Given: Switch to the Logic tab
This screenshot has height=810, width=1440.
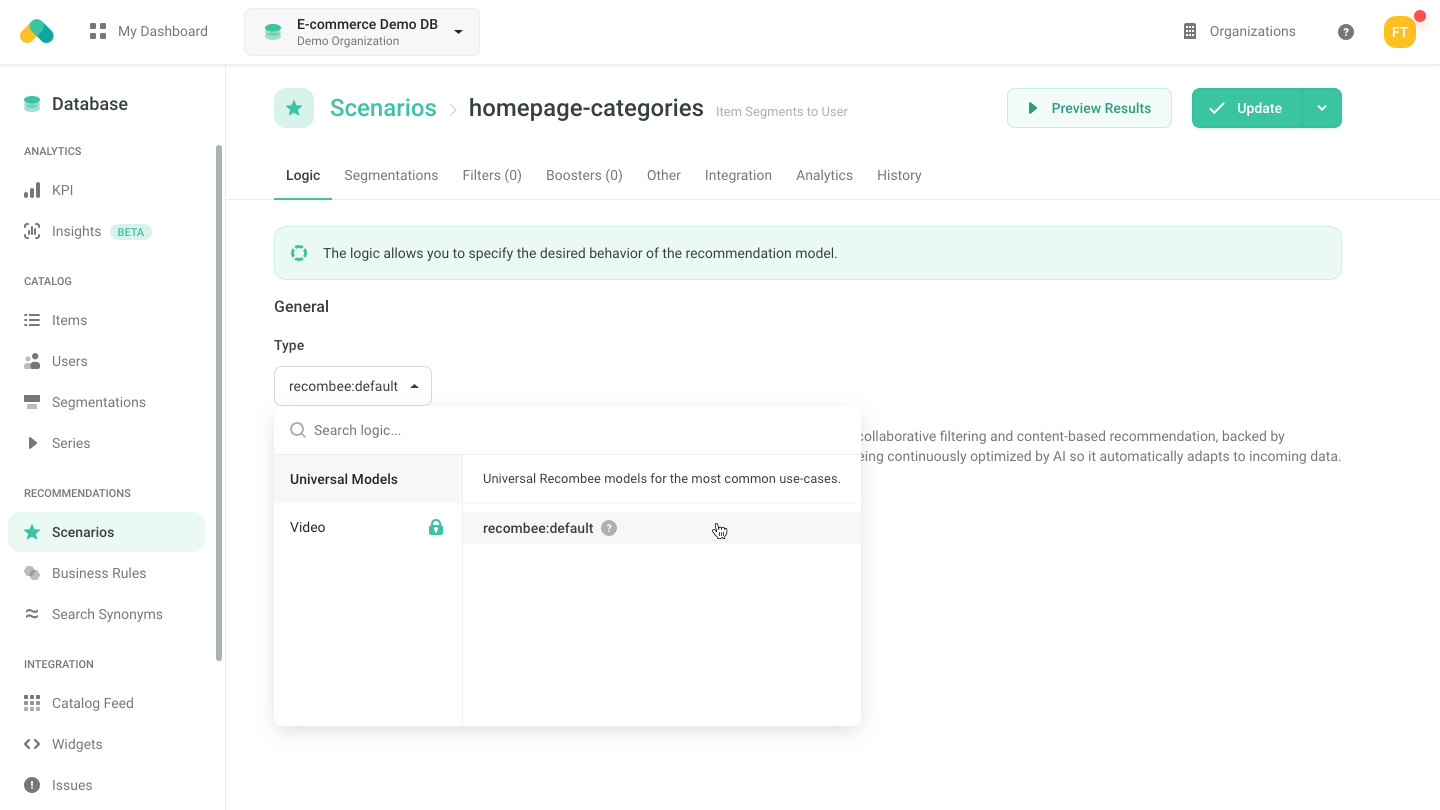Looking at the screenshot, I should tap(303, 175).
